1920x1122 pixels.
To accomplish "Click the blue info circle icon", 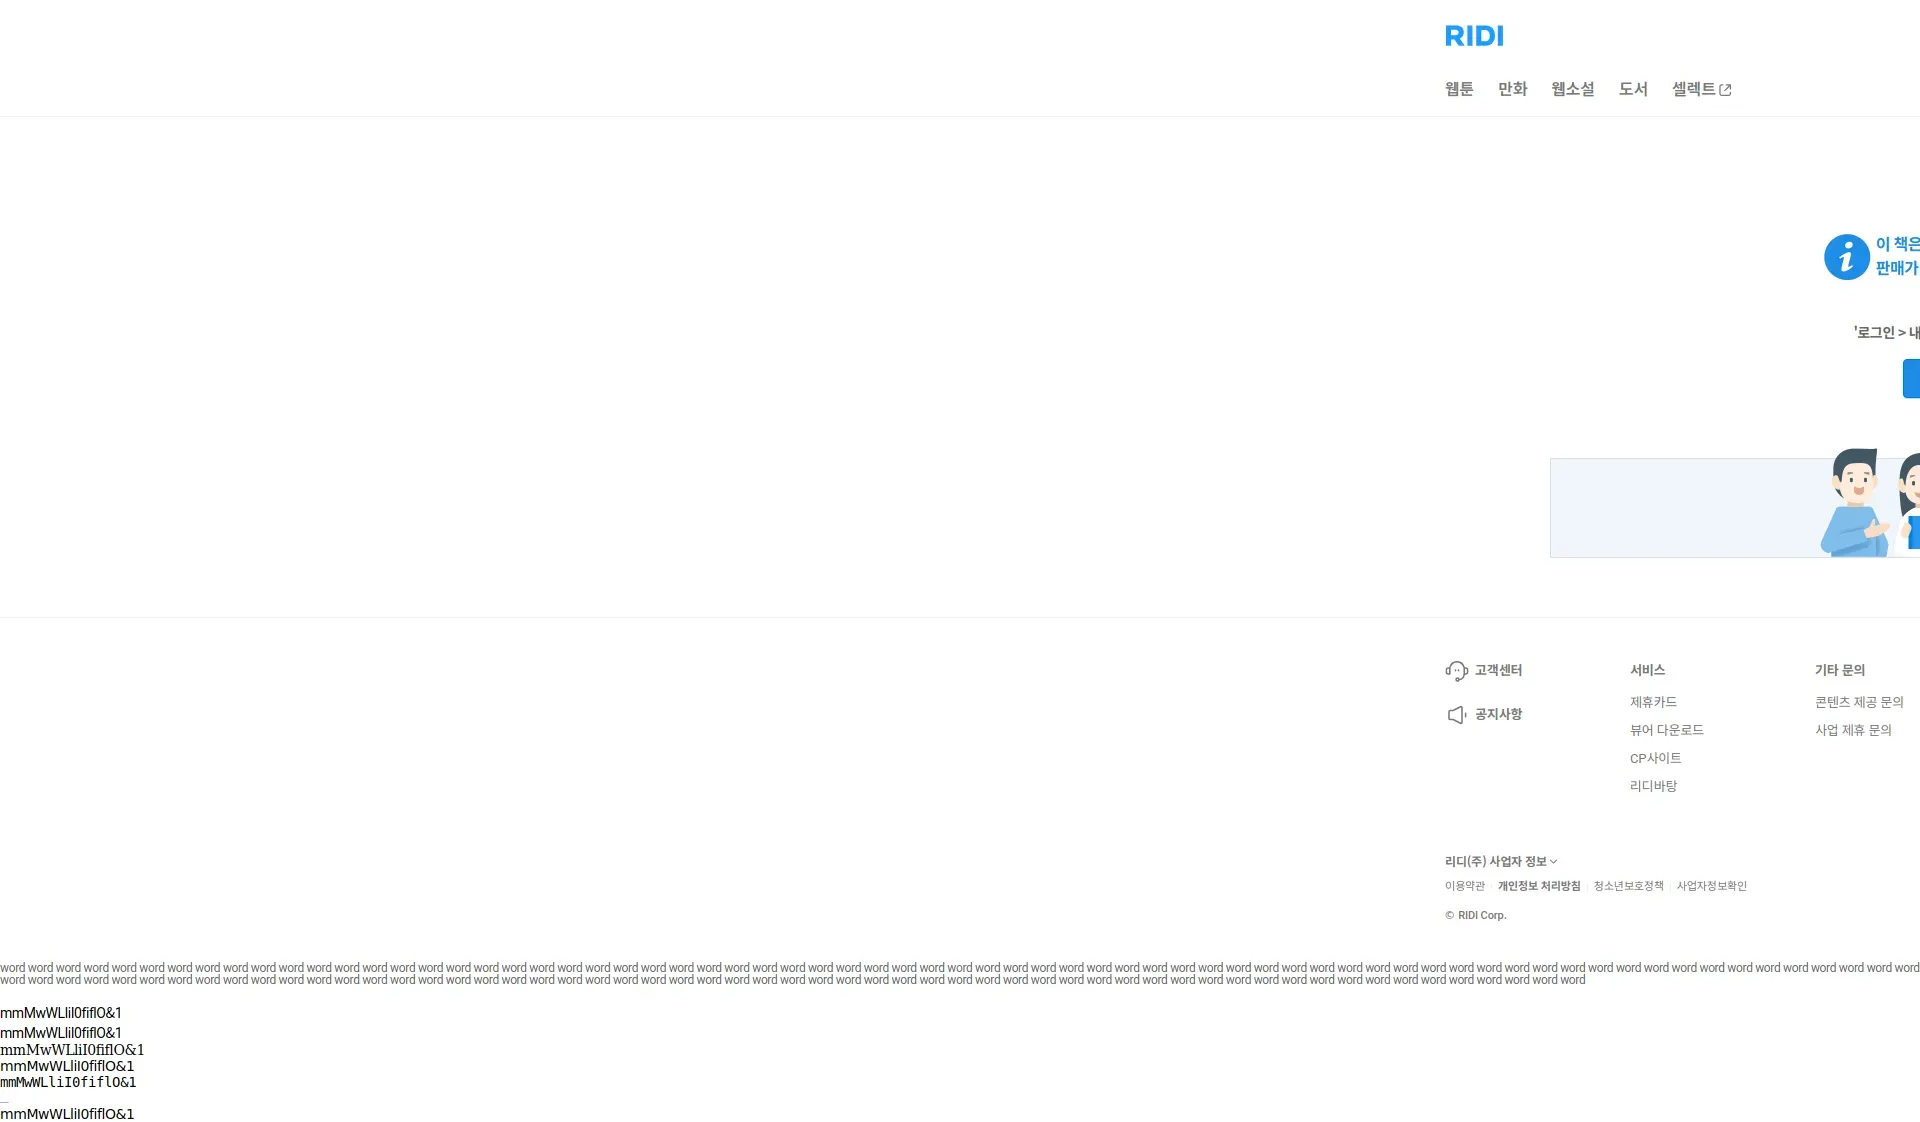I will pos(1846,257).
